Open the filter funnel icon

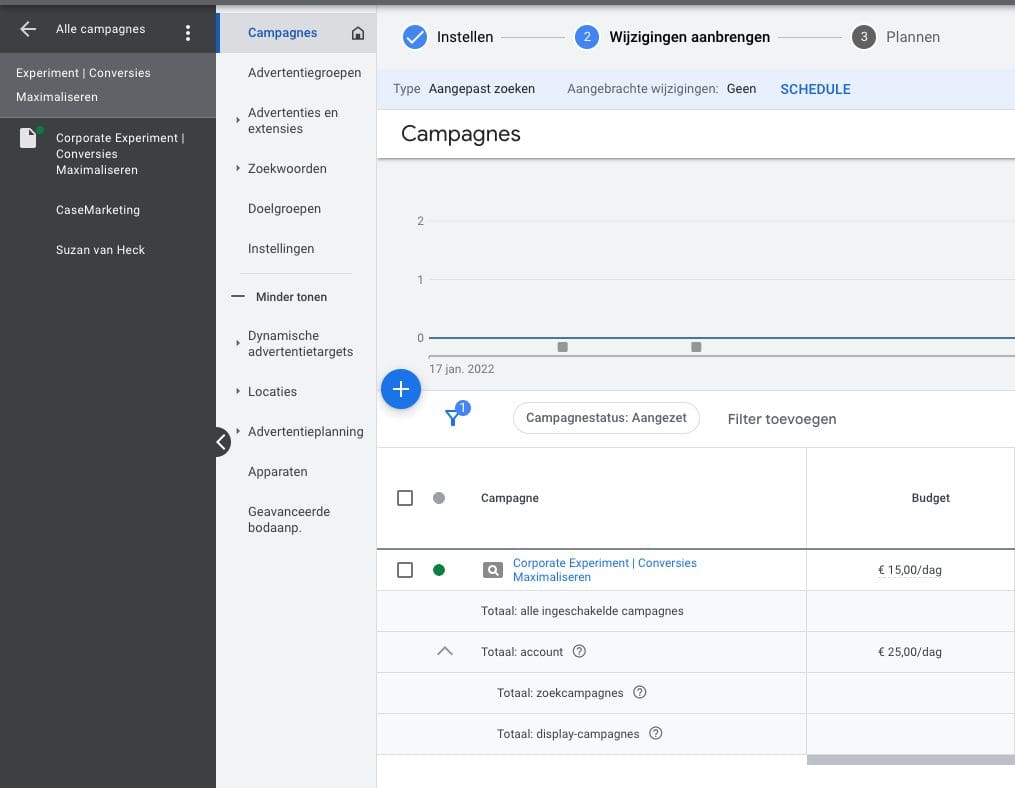pos(453,418)
